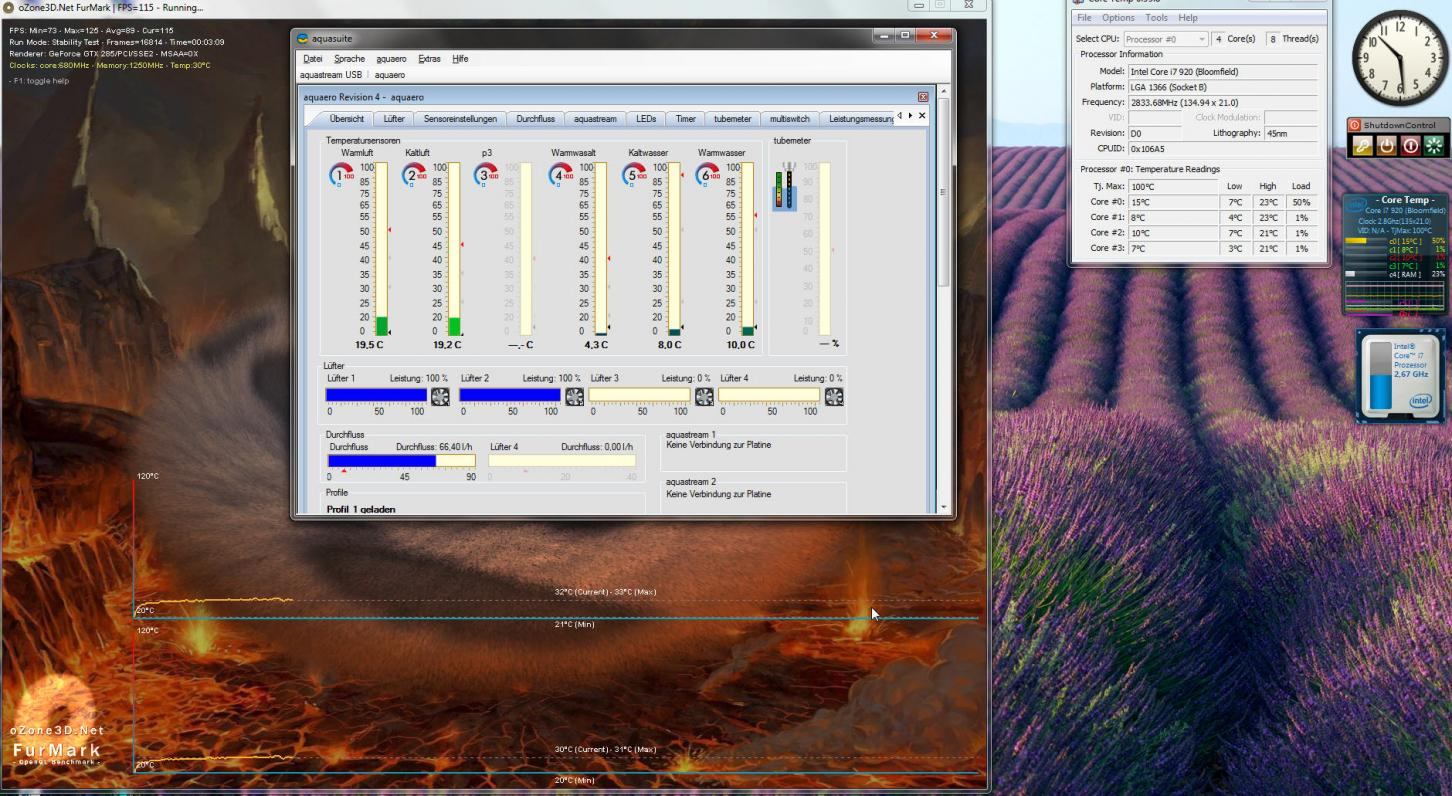Click the Model field in Core Temp
The width and height of the screenshot is (1452, 796).
click(x=1222, y=72)
